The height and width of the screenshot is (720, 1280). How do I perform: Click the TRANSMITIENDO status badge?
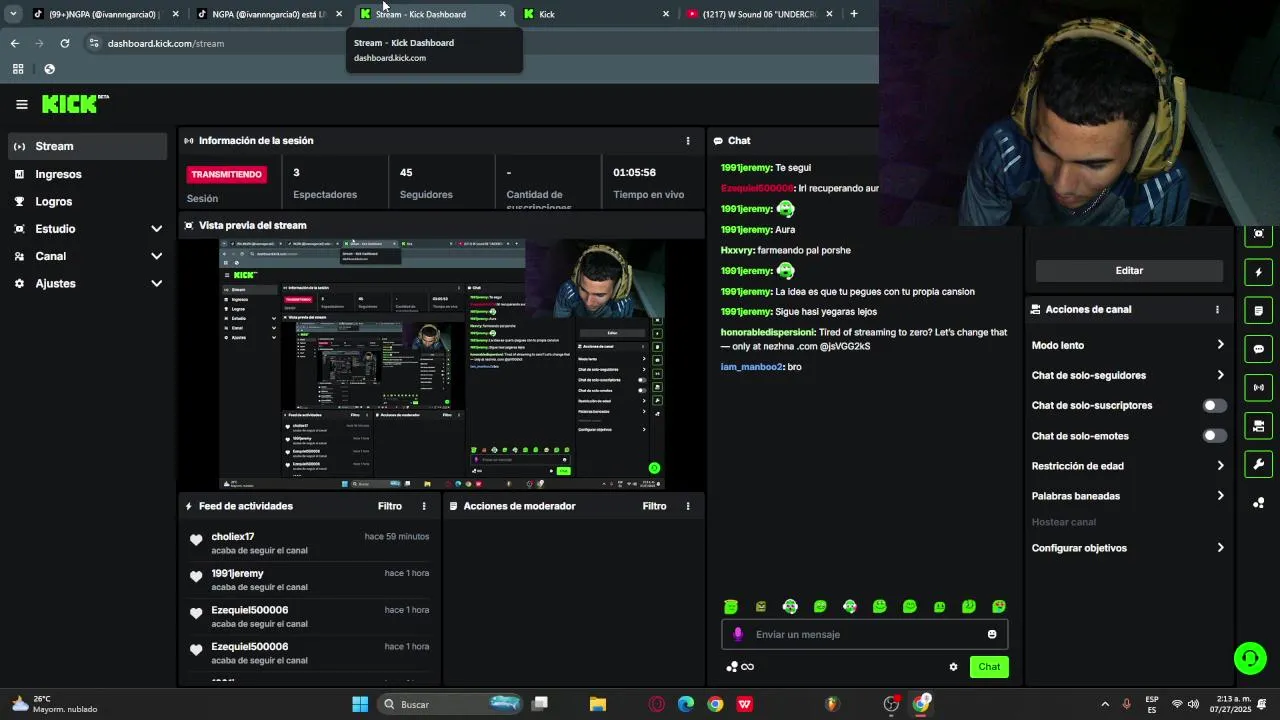[x=227, y=174]
